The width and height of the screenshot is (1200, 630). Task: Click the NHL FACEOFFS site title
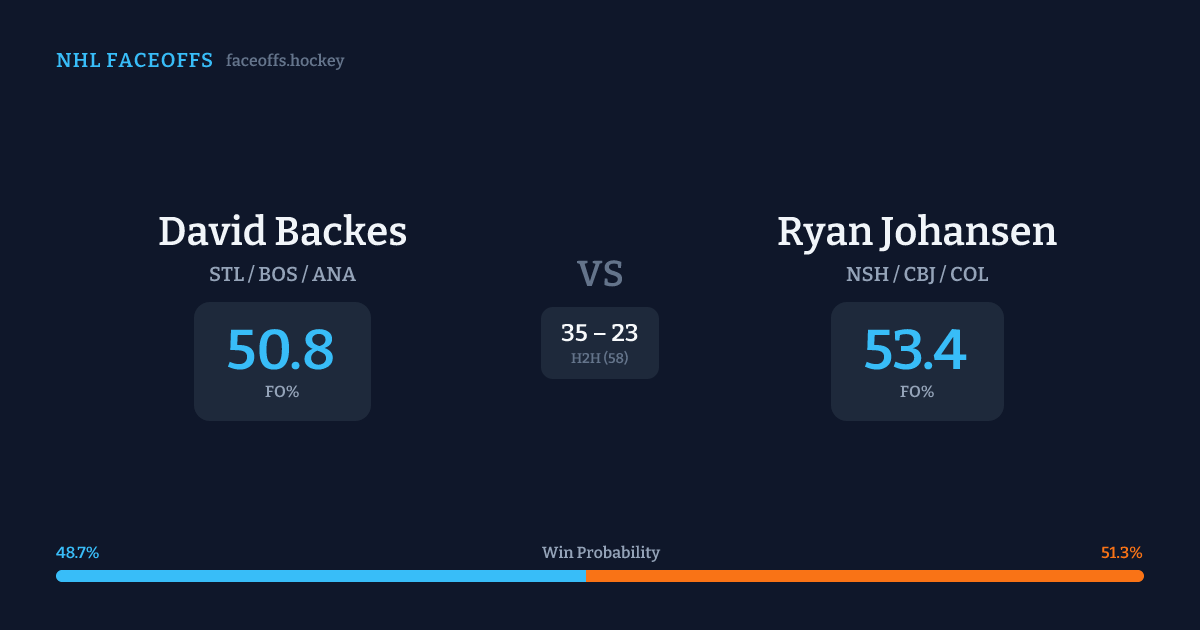(x=134, y=61)
